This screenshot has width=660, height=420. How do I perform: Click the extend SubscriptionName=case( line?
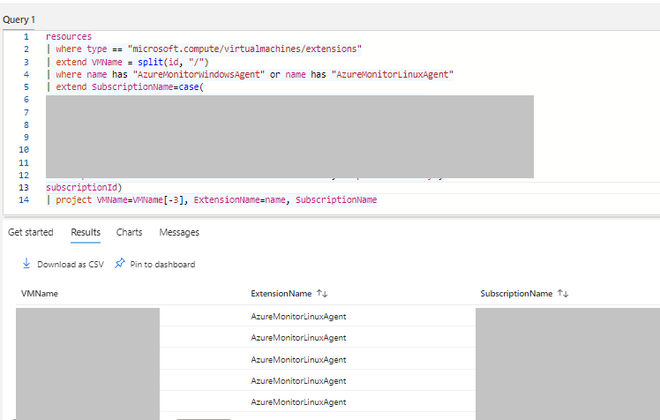click(125, 87)
